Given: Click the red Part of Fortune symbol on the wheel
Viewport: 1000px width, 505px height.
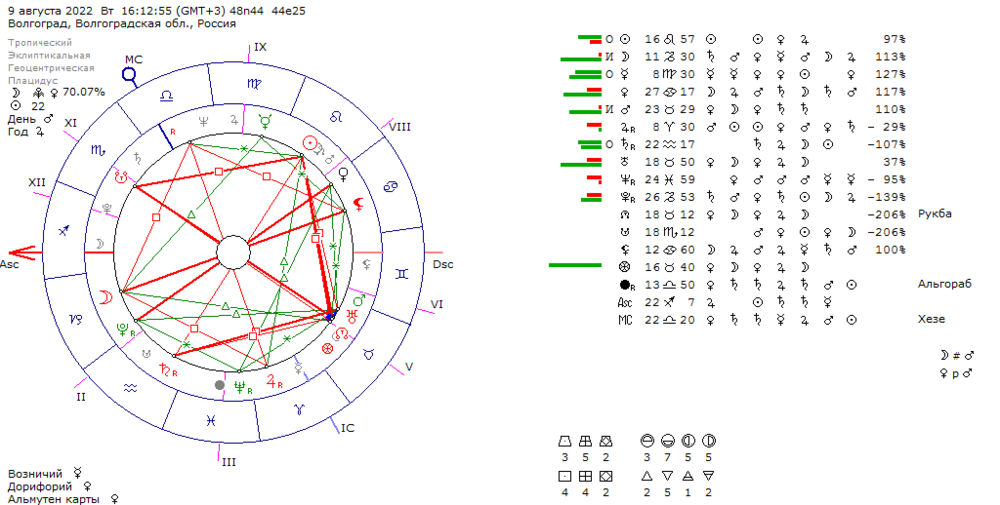Looking at the screenshot, I should tap(327, 348).
